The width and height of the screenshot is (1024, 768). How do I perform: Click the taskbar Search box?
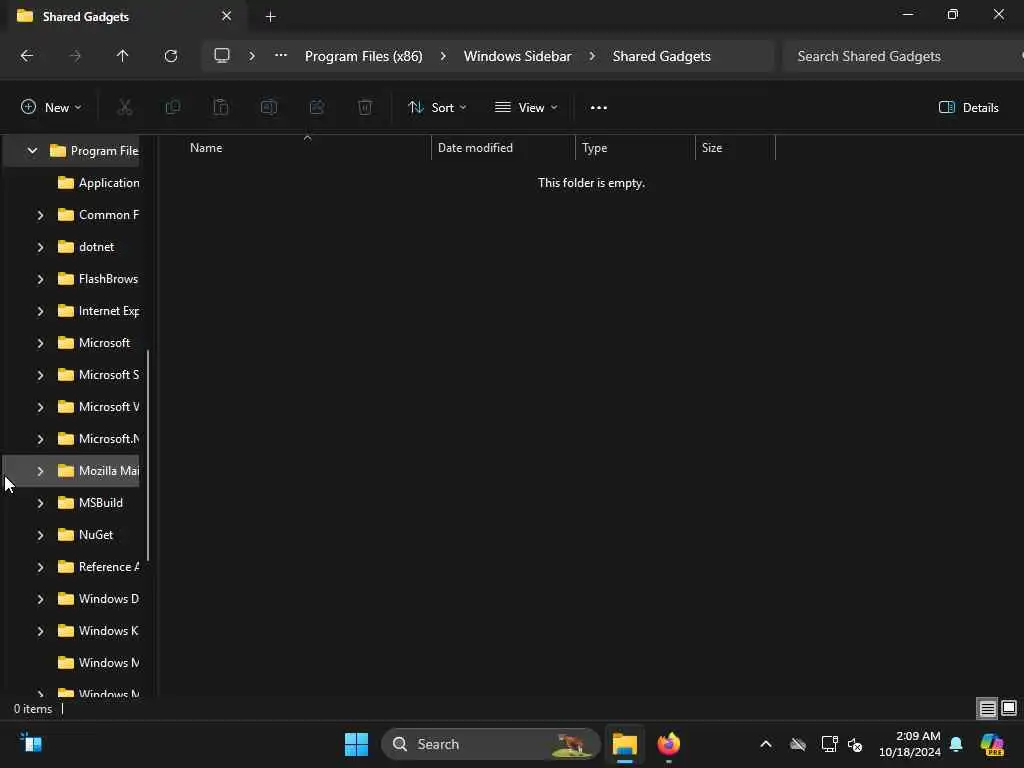coord(490,744)
